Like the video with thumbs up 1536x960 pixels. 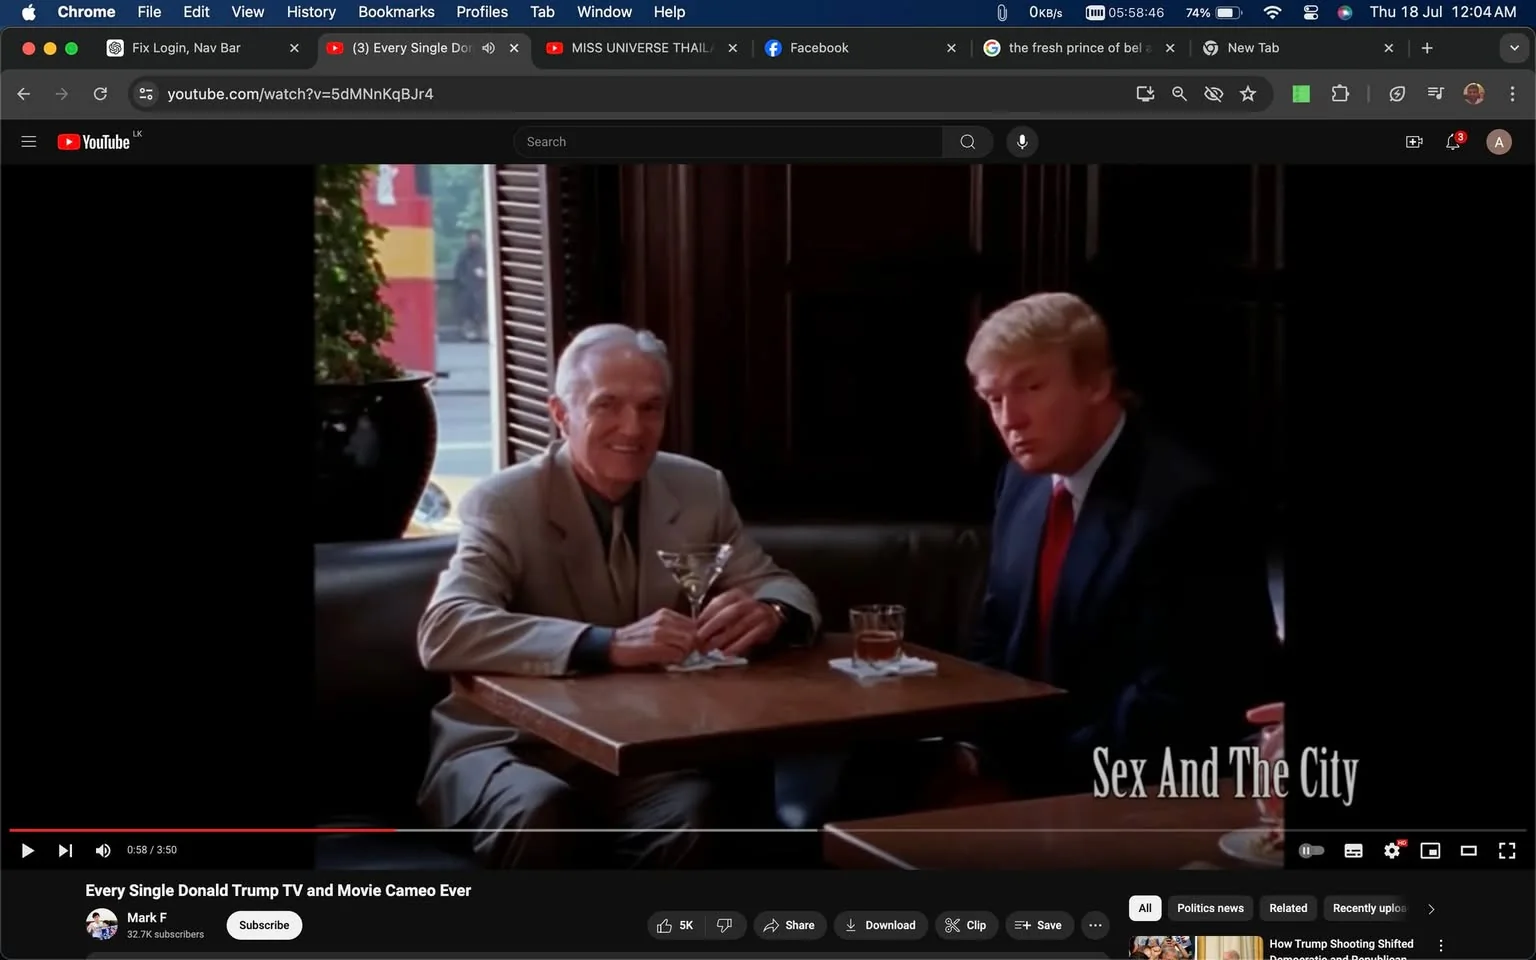(x=676, y=925)
